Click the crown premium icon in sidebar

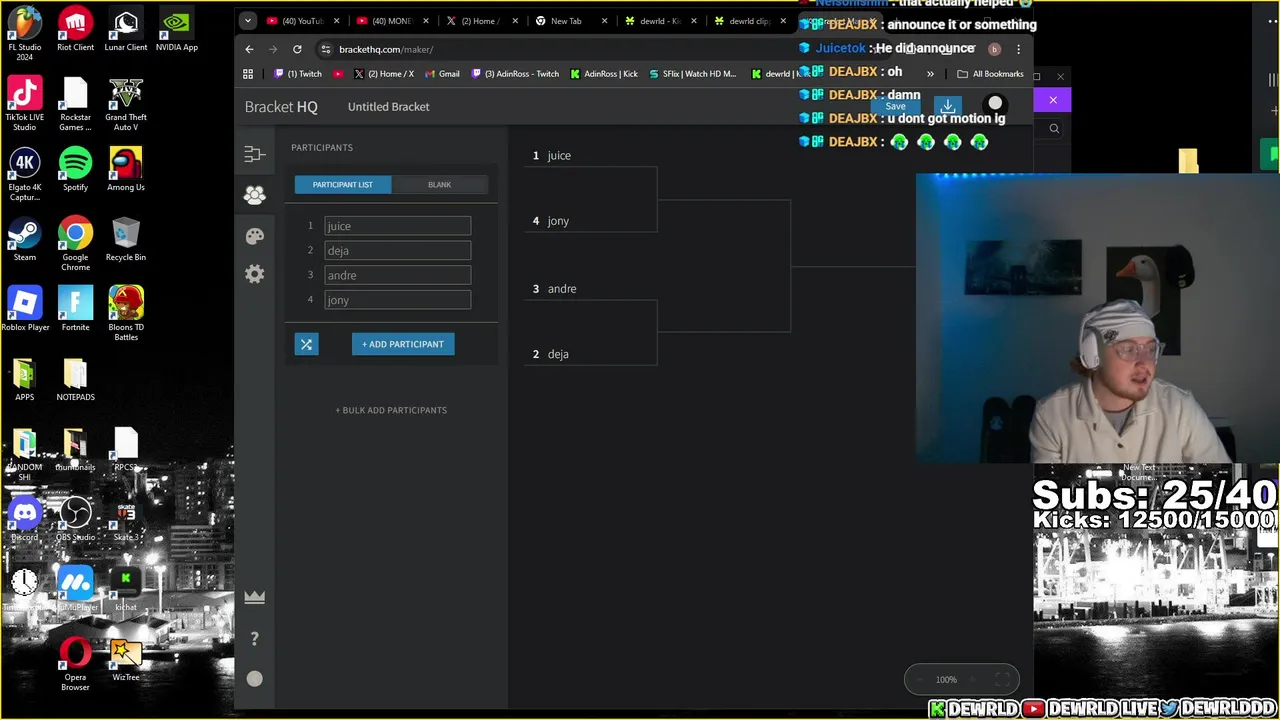pos(254,597)
